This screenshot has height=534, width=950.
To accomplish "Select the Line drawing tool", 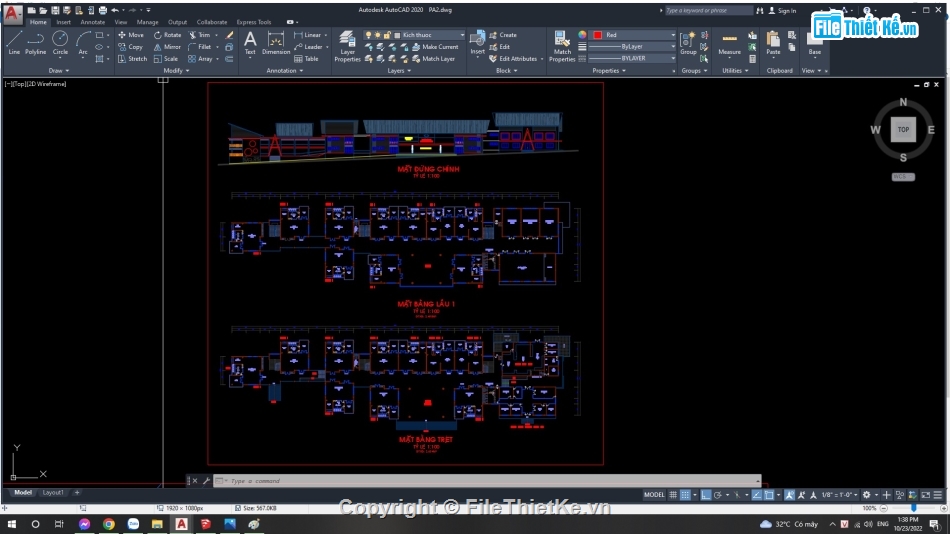I will [x=14, y=43].
